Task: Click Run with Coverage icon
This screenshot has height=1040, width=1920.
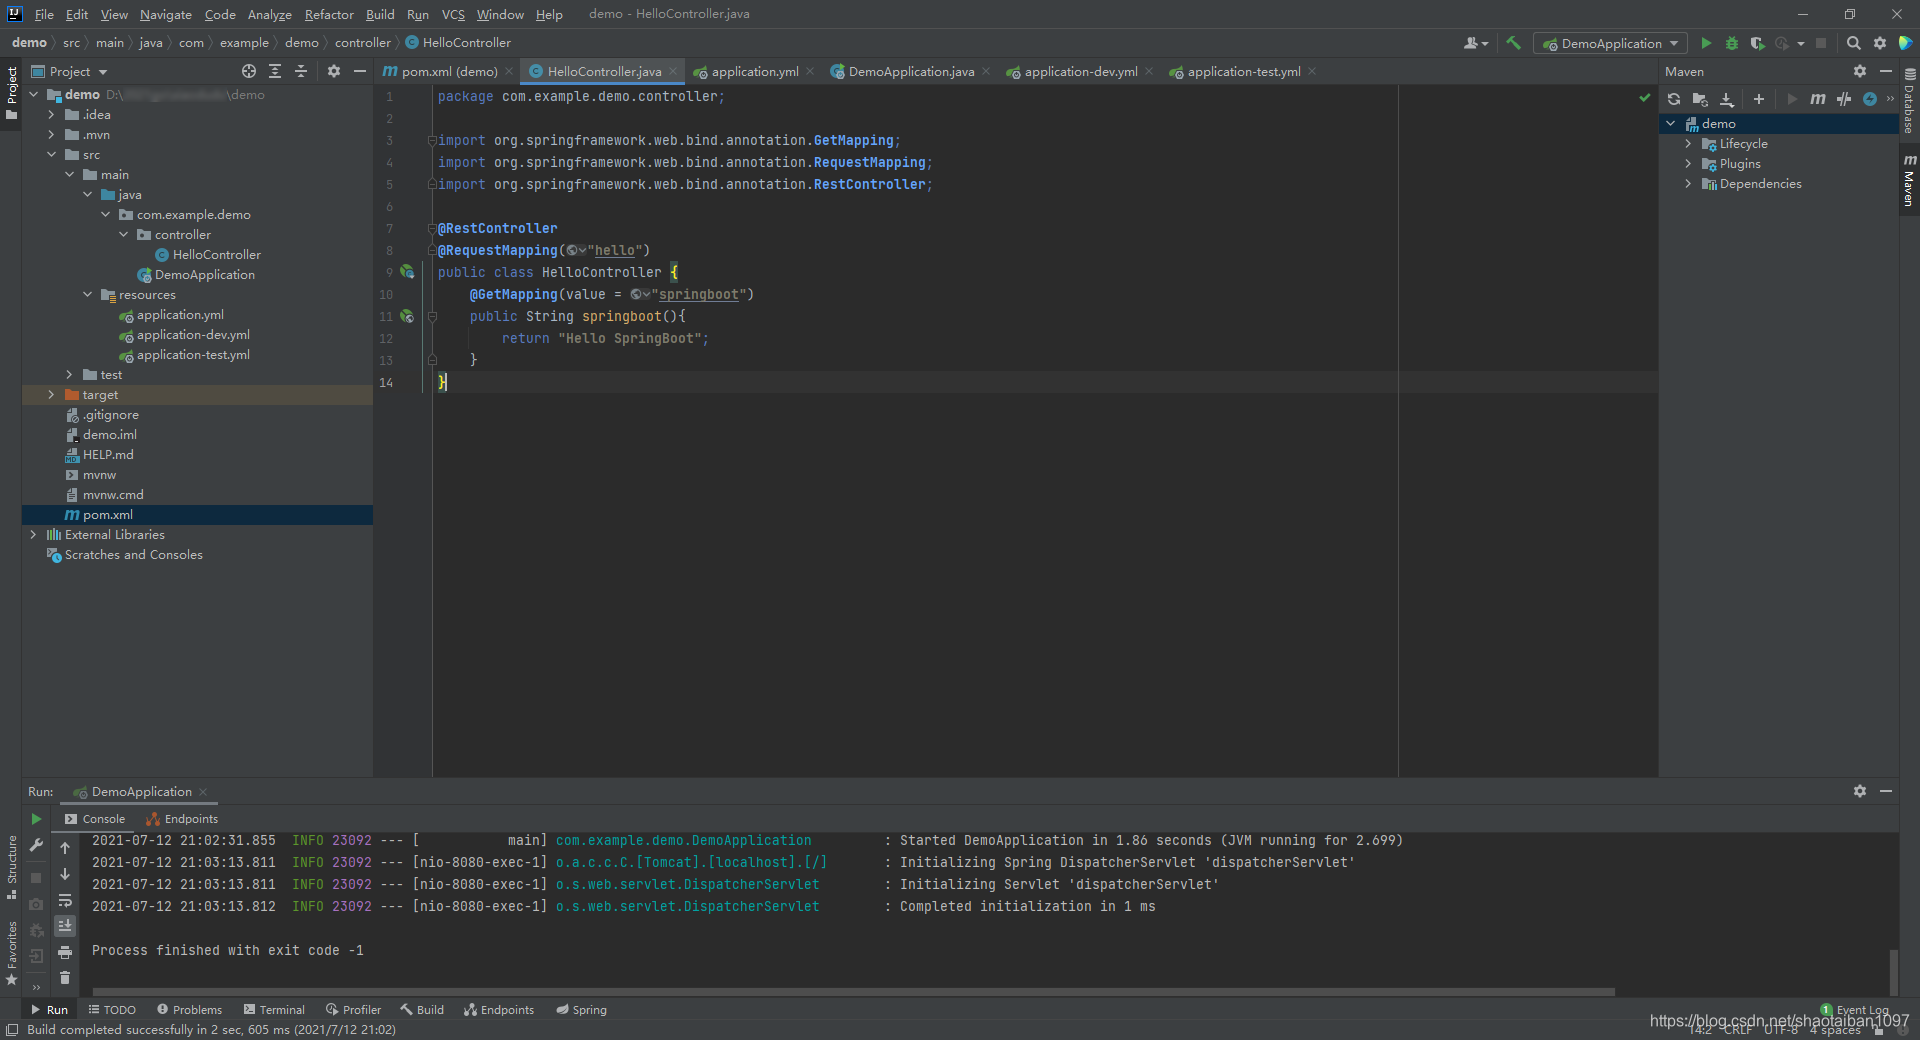Action: (x=1757, y=43)
